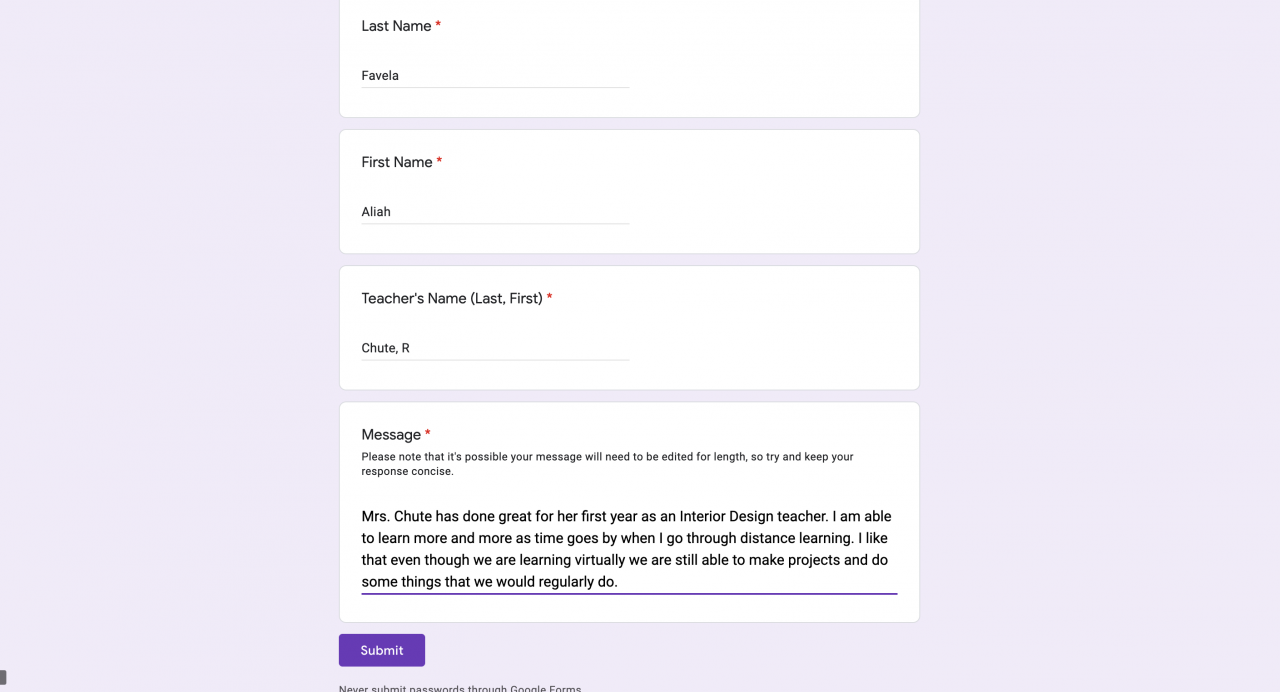Click the 'First Name' question label

[x=396, y=162]
